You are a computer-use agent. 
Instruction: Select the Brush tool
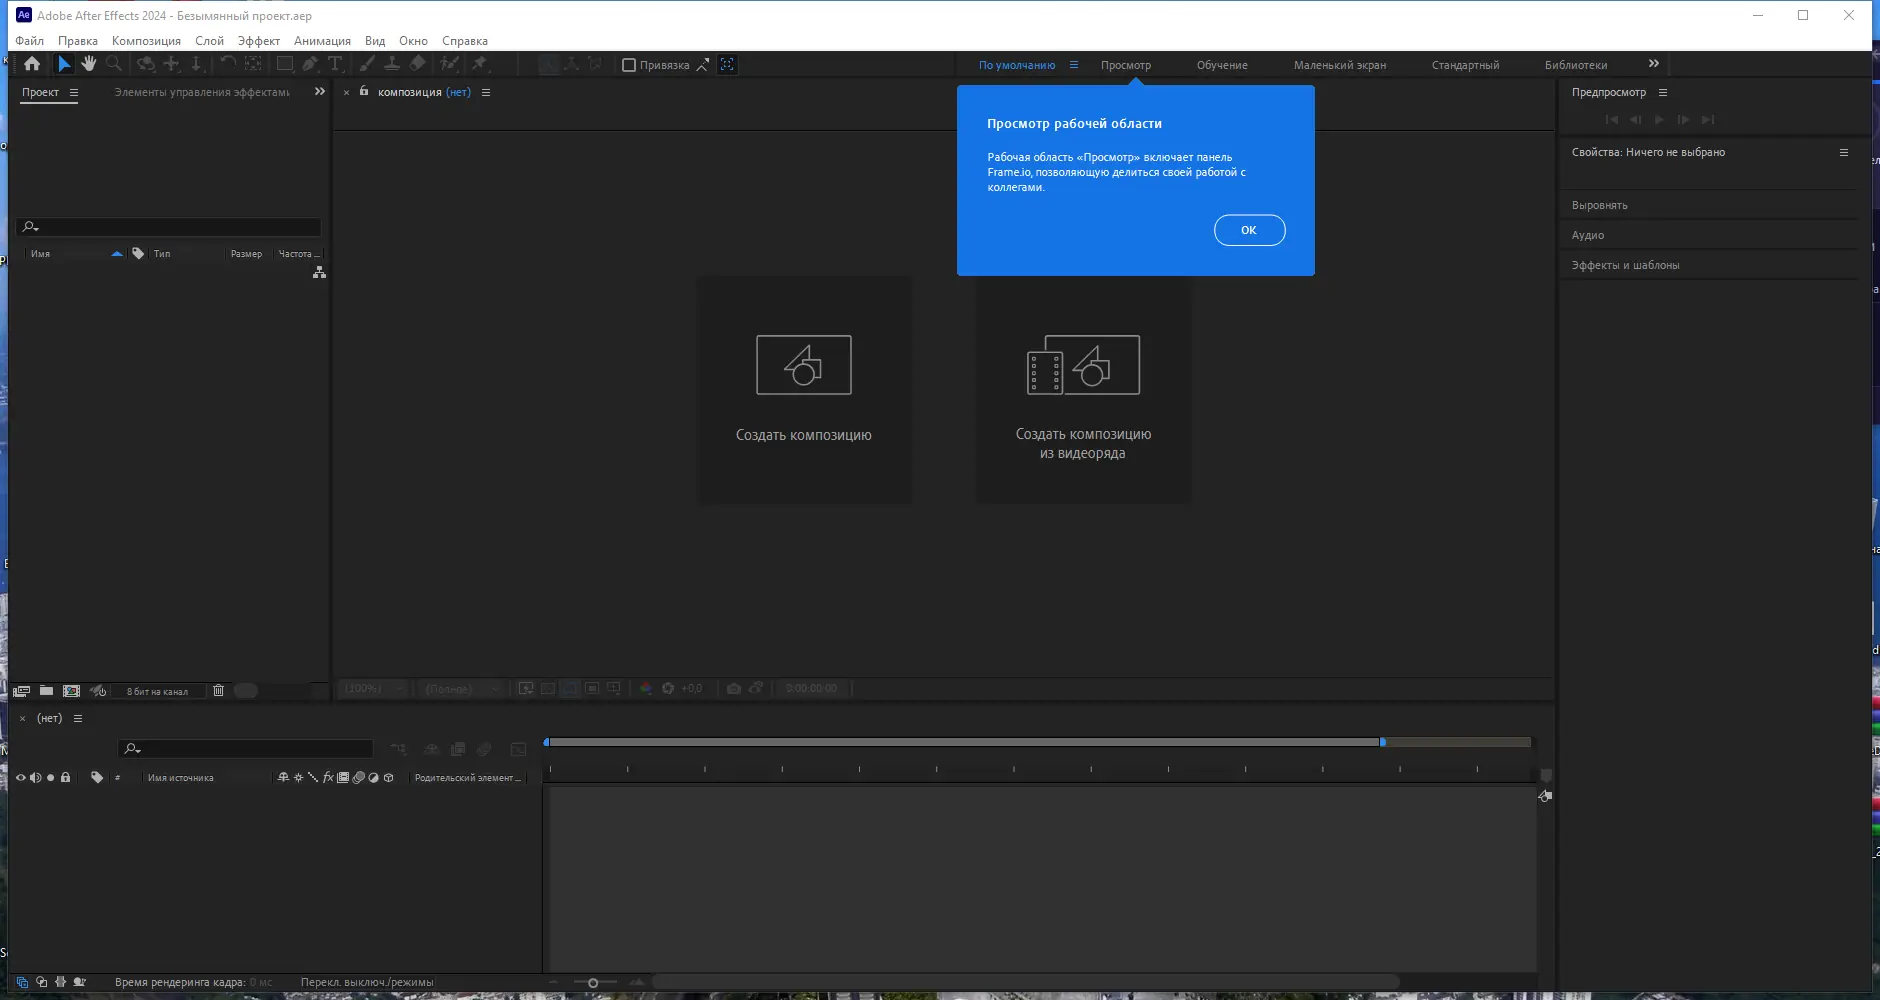(x=366, y=64)
